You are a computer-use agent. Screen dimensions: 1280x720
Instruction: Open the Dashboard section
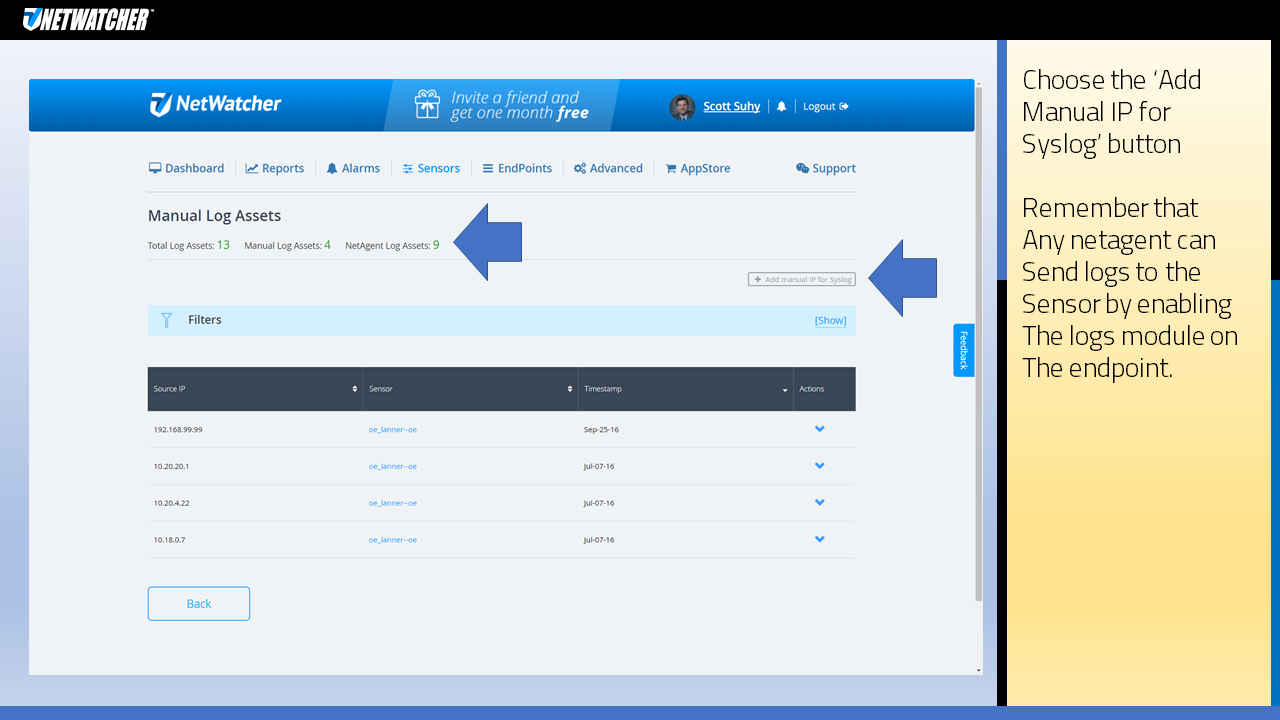(x=186, y=168)
